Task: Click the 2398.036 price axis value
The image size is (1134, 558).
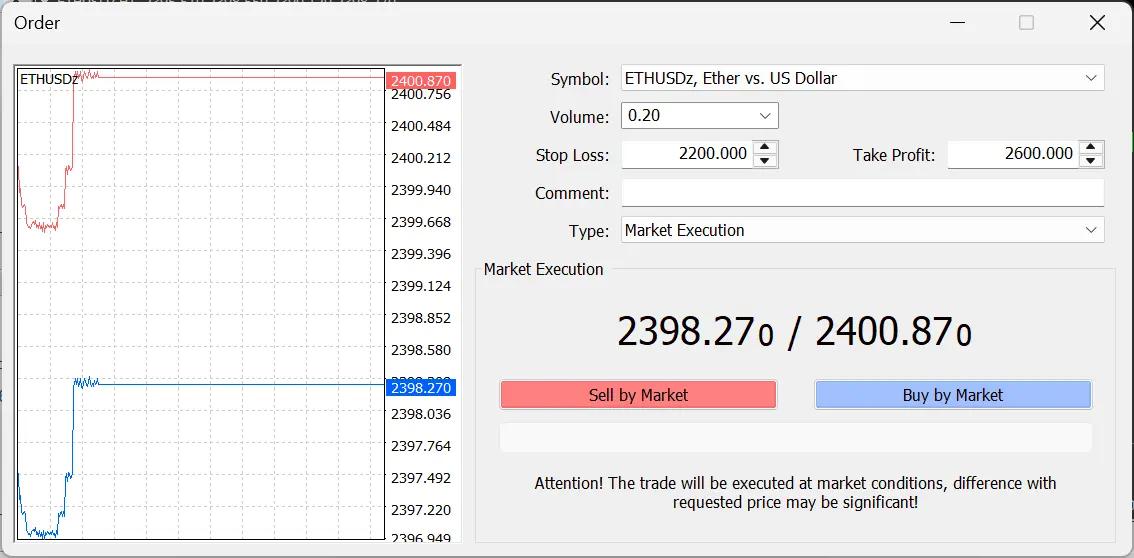Action: pos(420,414)
